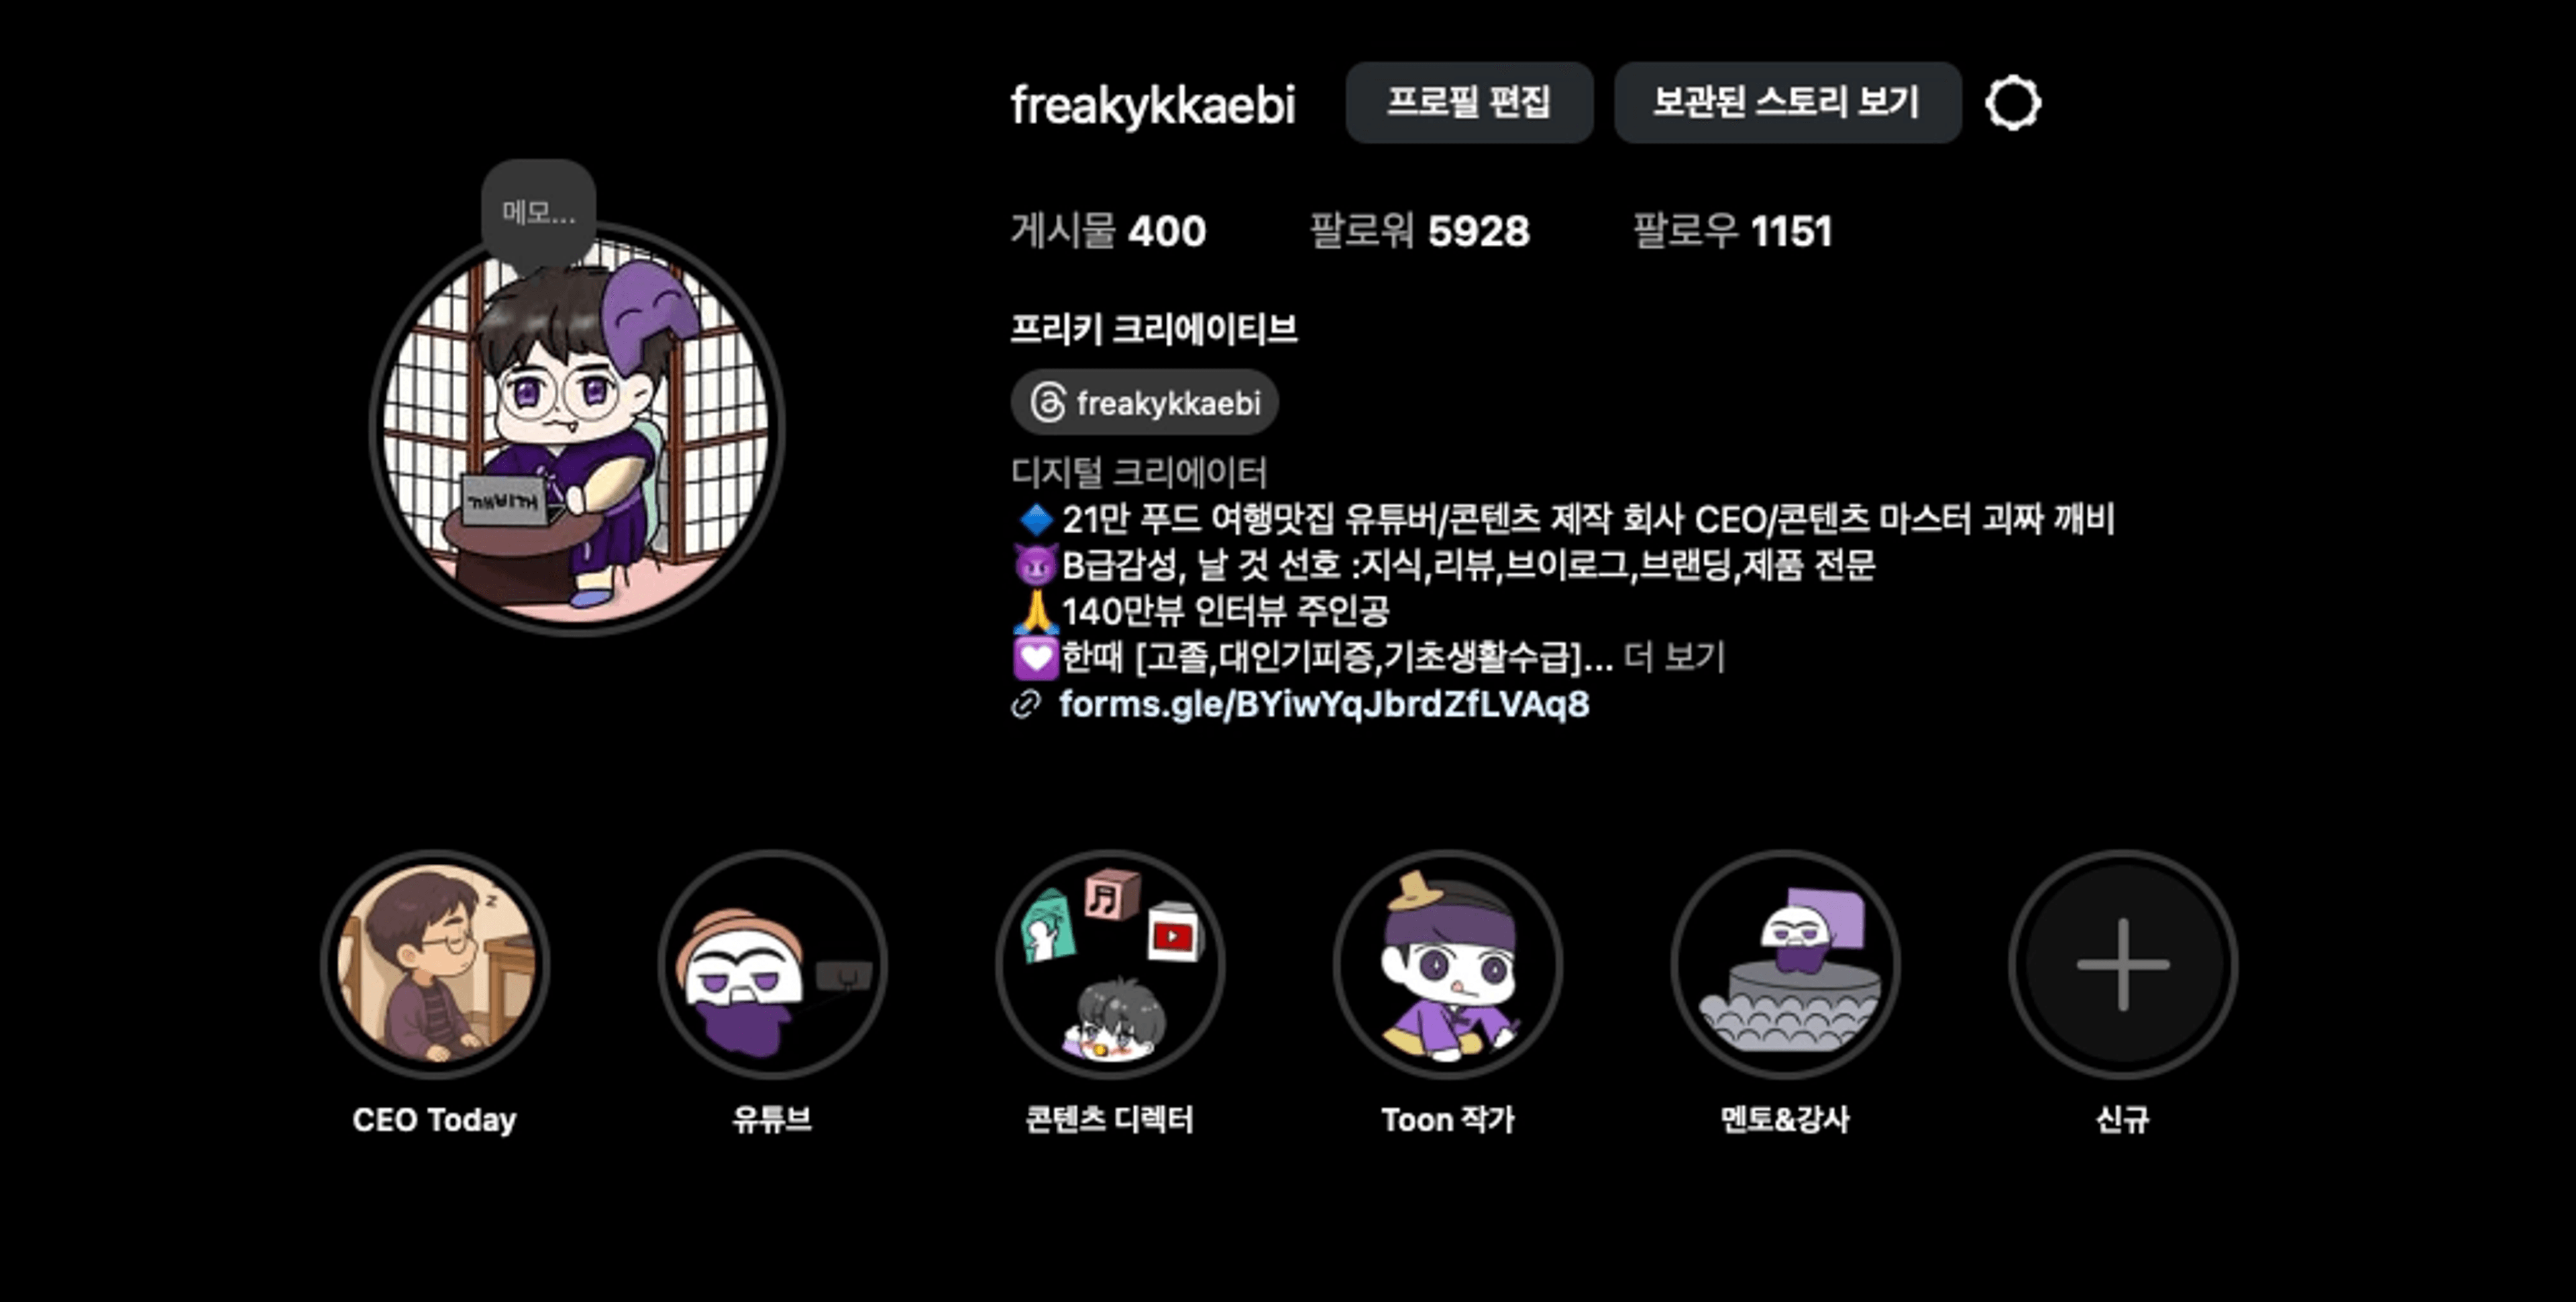Open the CEO Today story highlight

tap(435, 964)
